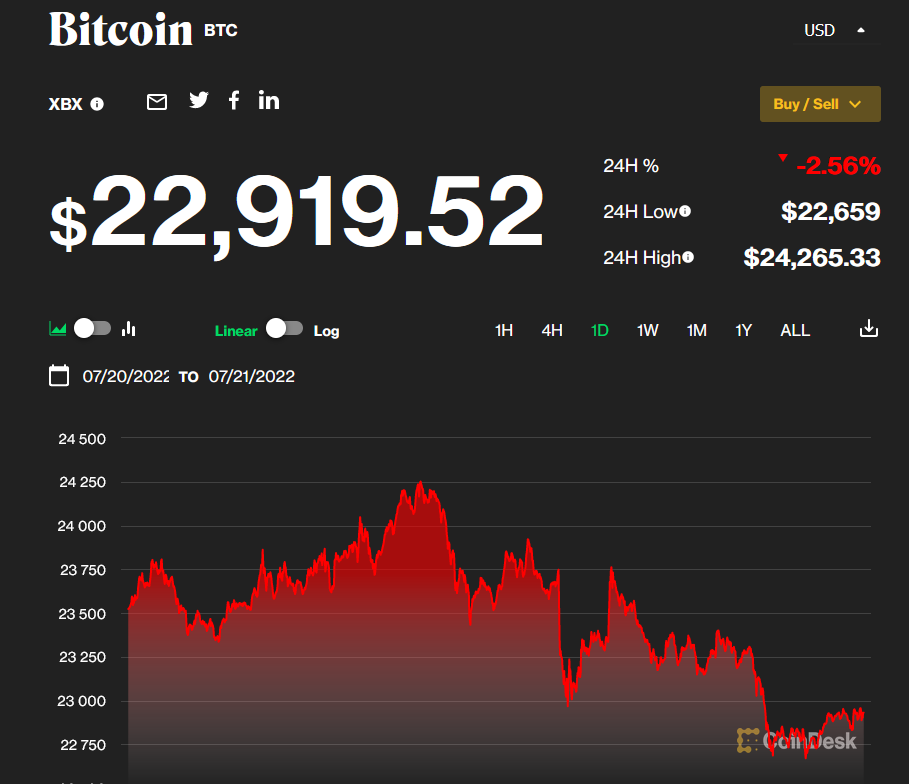Share Bitcoin price via email icon
The width and height of the screenshot is (909, 784).
[157, 101]
